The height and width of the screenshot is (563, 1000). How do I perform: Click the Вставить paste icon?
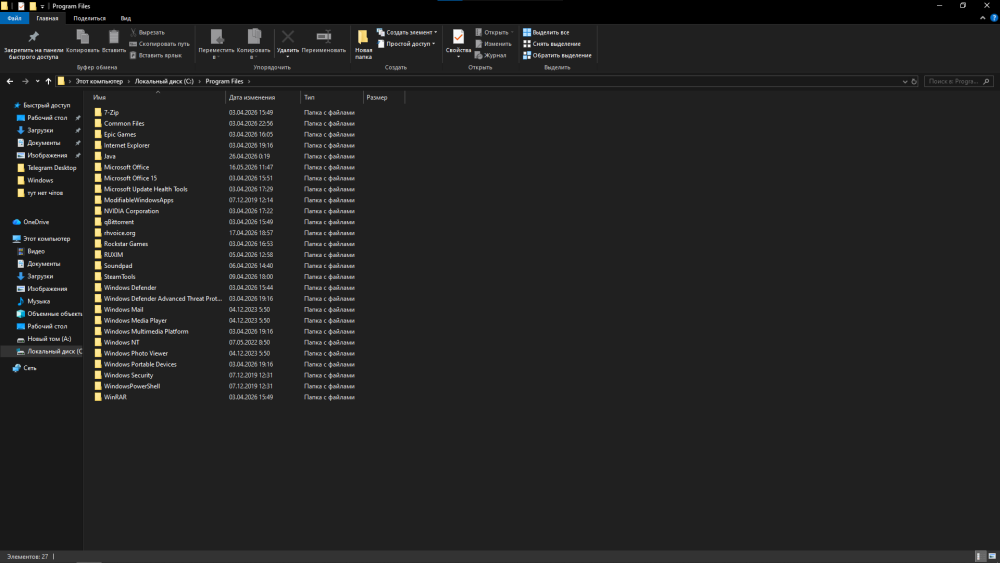pyautogui.click(x=114, y=41)
